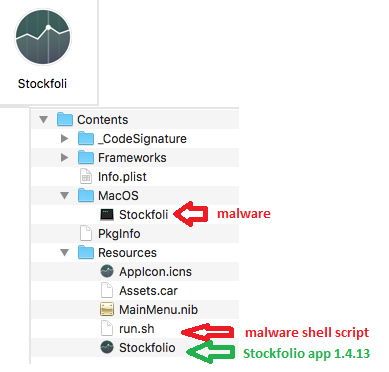Collapse the Contents folder disclosure triangle

pyautogui.click(x=44, y=119)
